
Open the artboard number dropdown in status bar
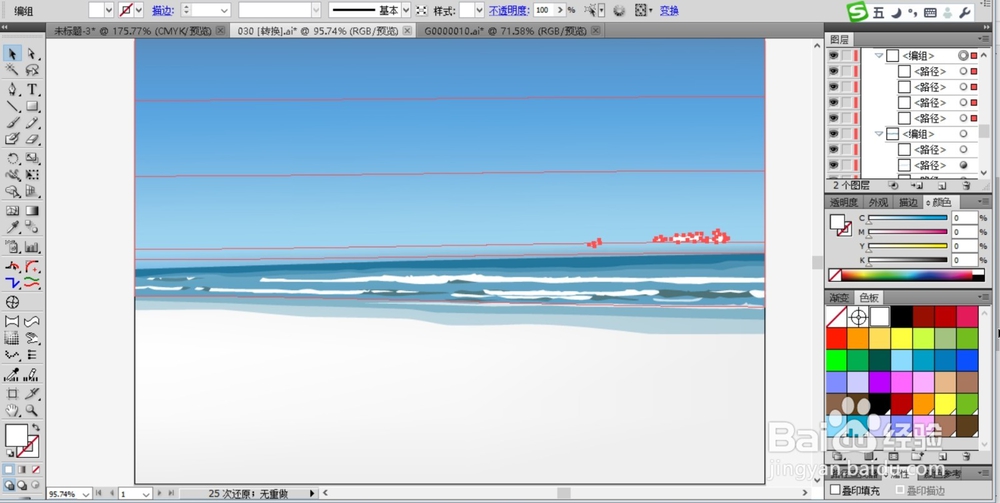pyautogui.click(x=146, y=493)
